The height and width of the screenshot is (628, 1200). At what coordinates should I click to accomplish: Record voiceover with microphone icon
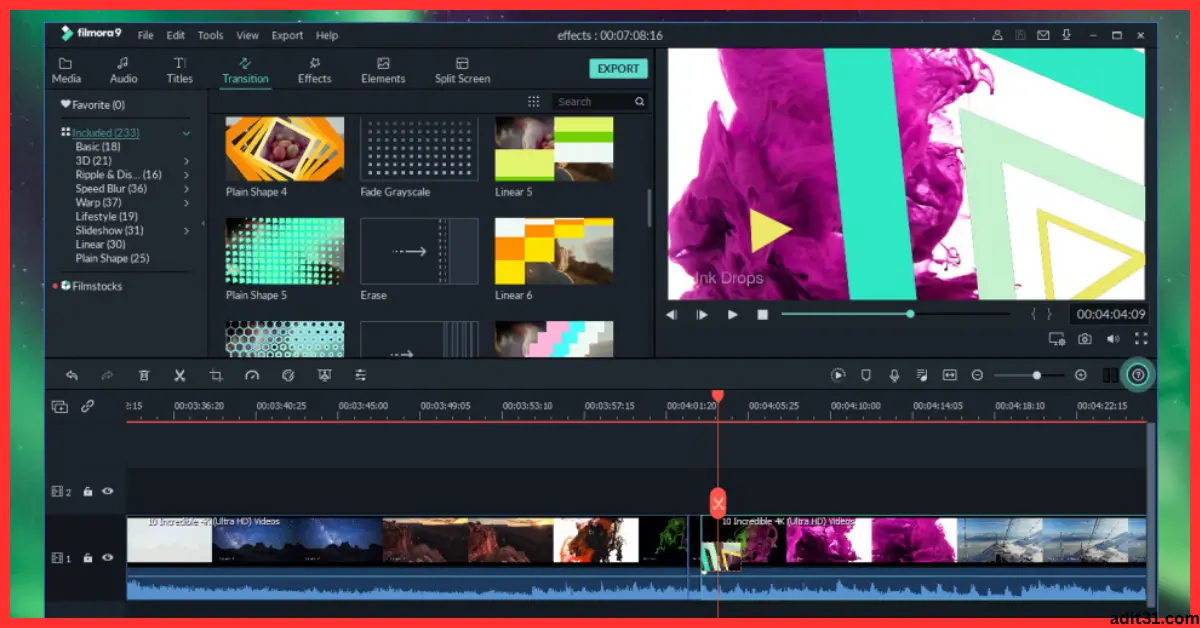coord(894,375)
